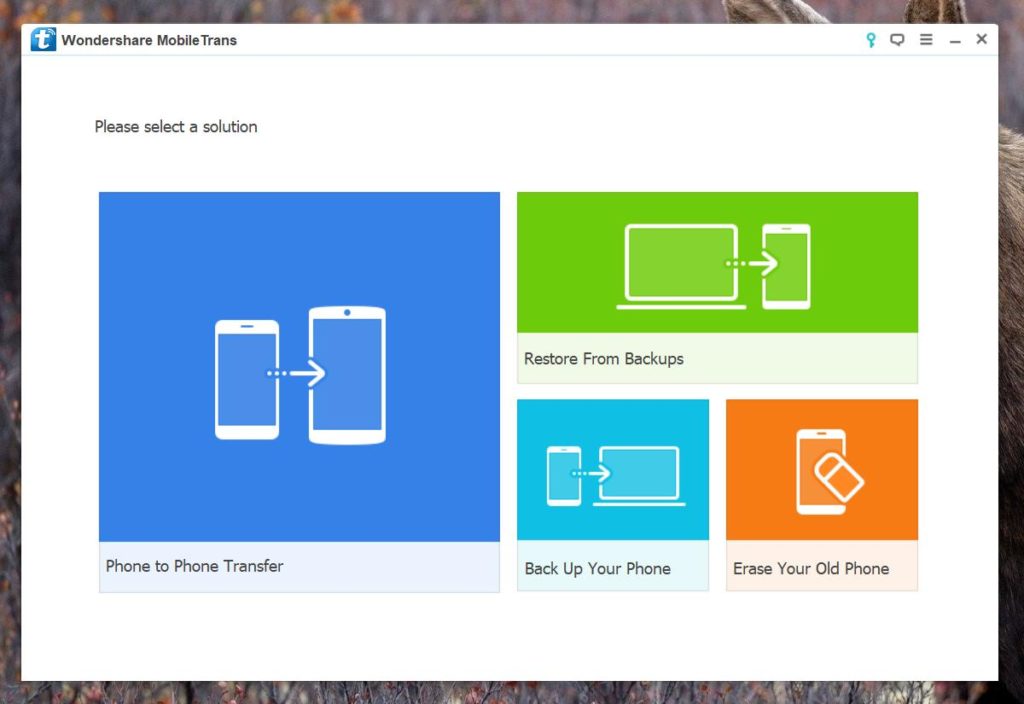Open the hamburger menu icon
Viewport: 1024px width, 704px height.
(x=925, y=39)
